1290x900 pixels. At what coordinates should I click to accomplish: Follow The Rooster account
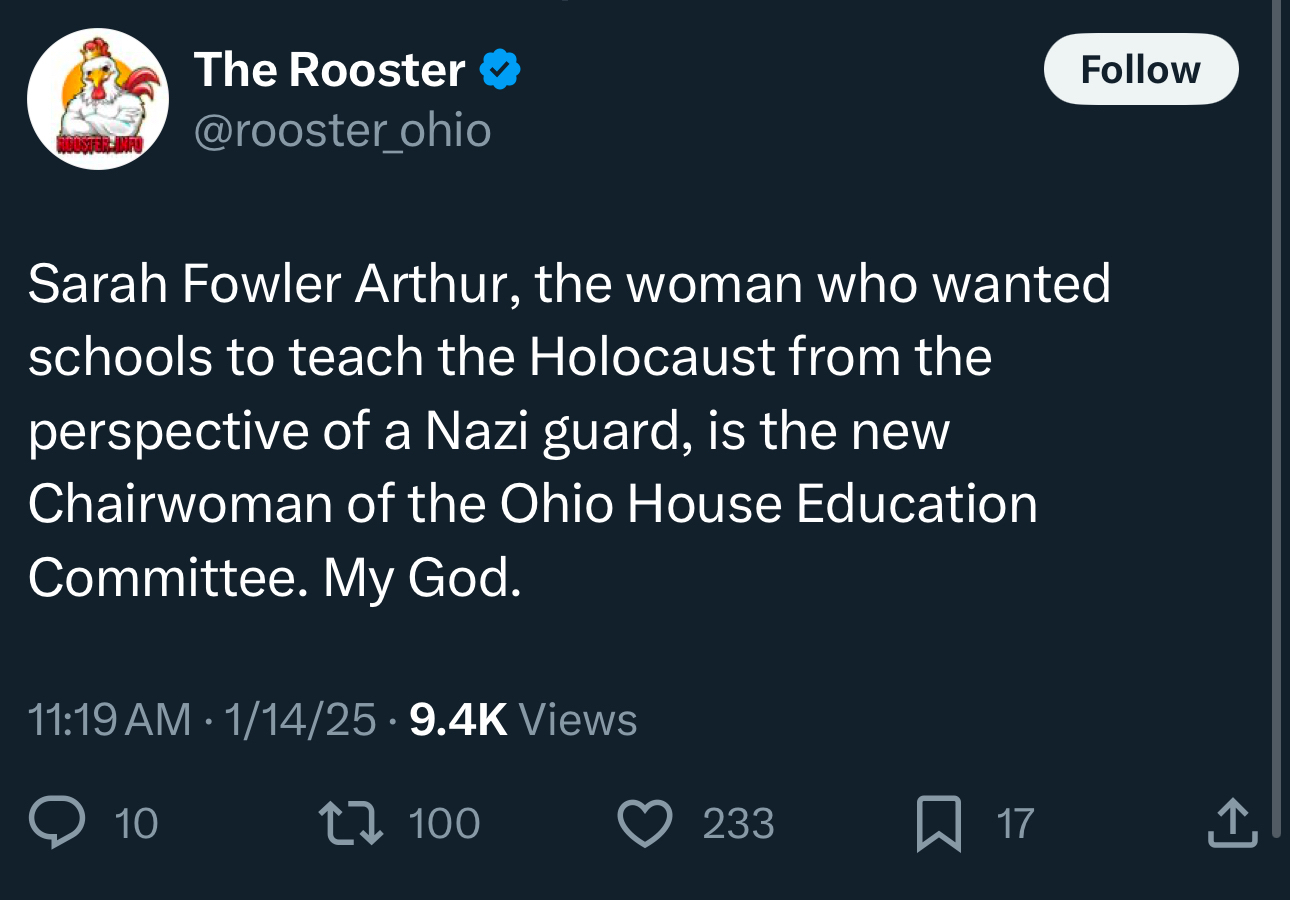click(1140, 70)
